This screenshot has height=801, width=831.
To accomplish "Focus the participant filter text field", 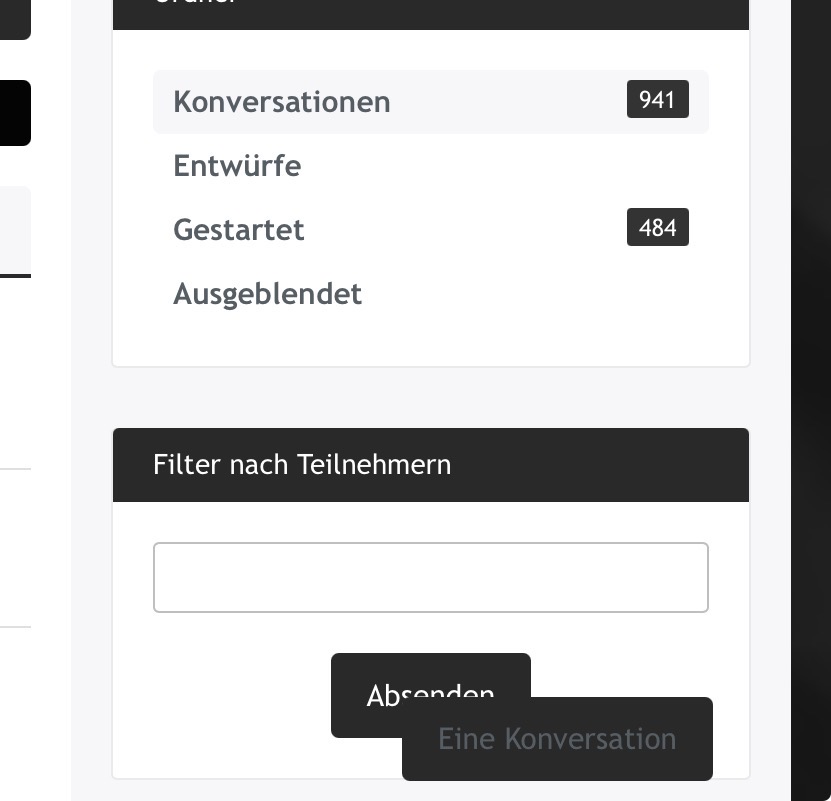I will (430, 578).
